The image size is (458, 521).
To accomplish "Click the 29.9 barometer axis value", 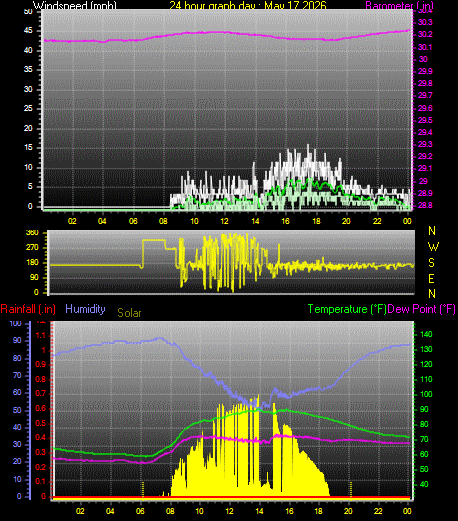I will 425,71.
